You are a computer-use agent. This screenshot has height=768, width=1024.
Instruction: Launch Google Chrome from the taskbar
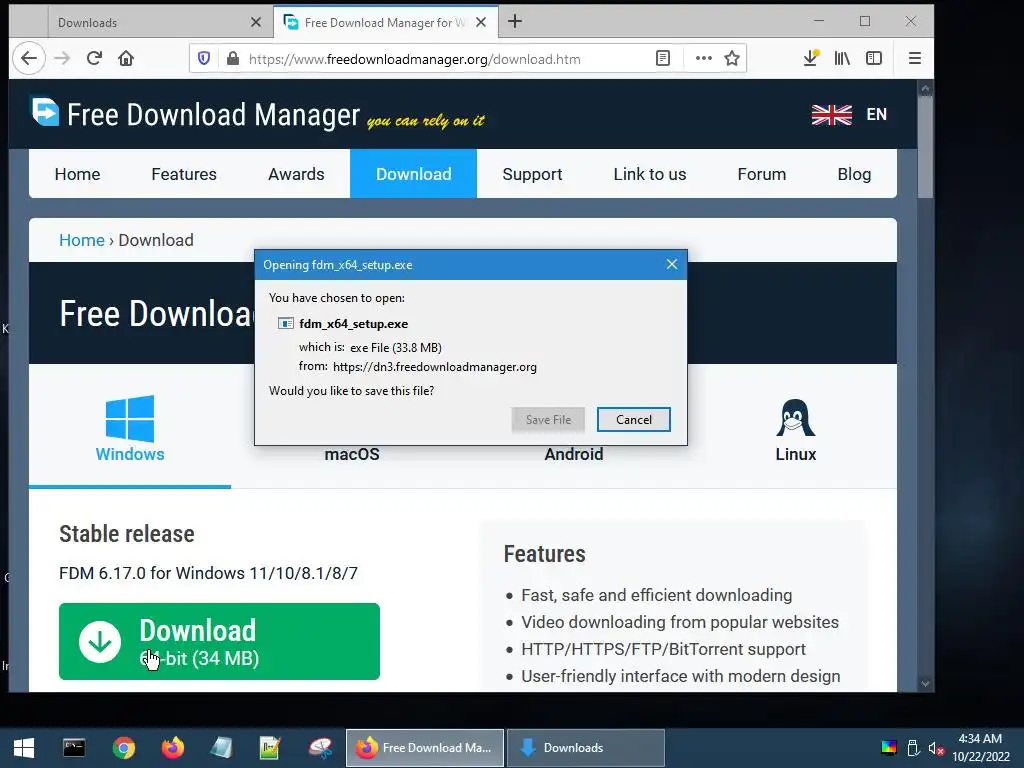pyautogui.click(x=123, y=748)
